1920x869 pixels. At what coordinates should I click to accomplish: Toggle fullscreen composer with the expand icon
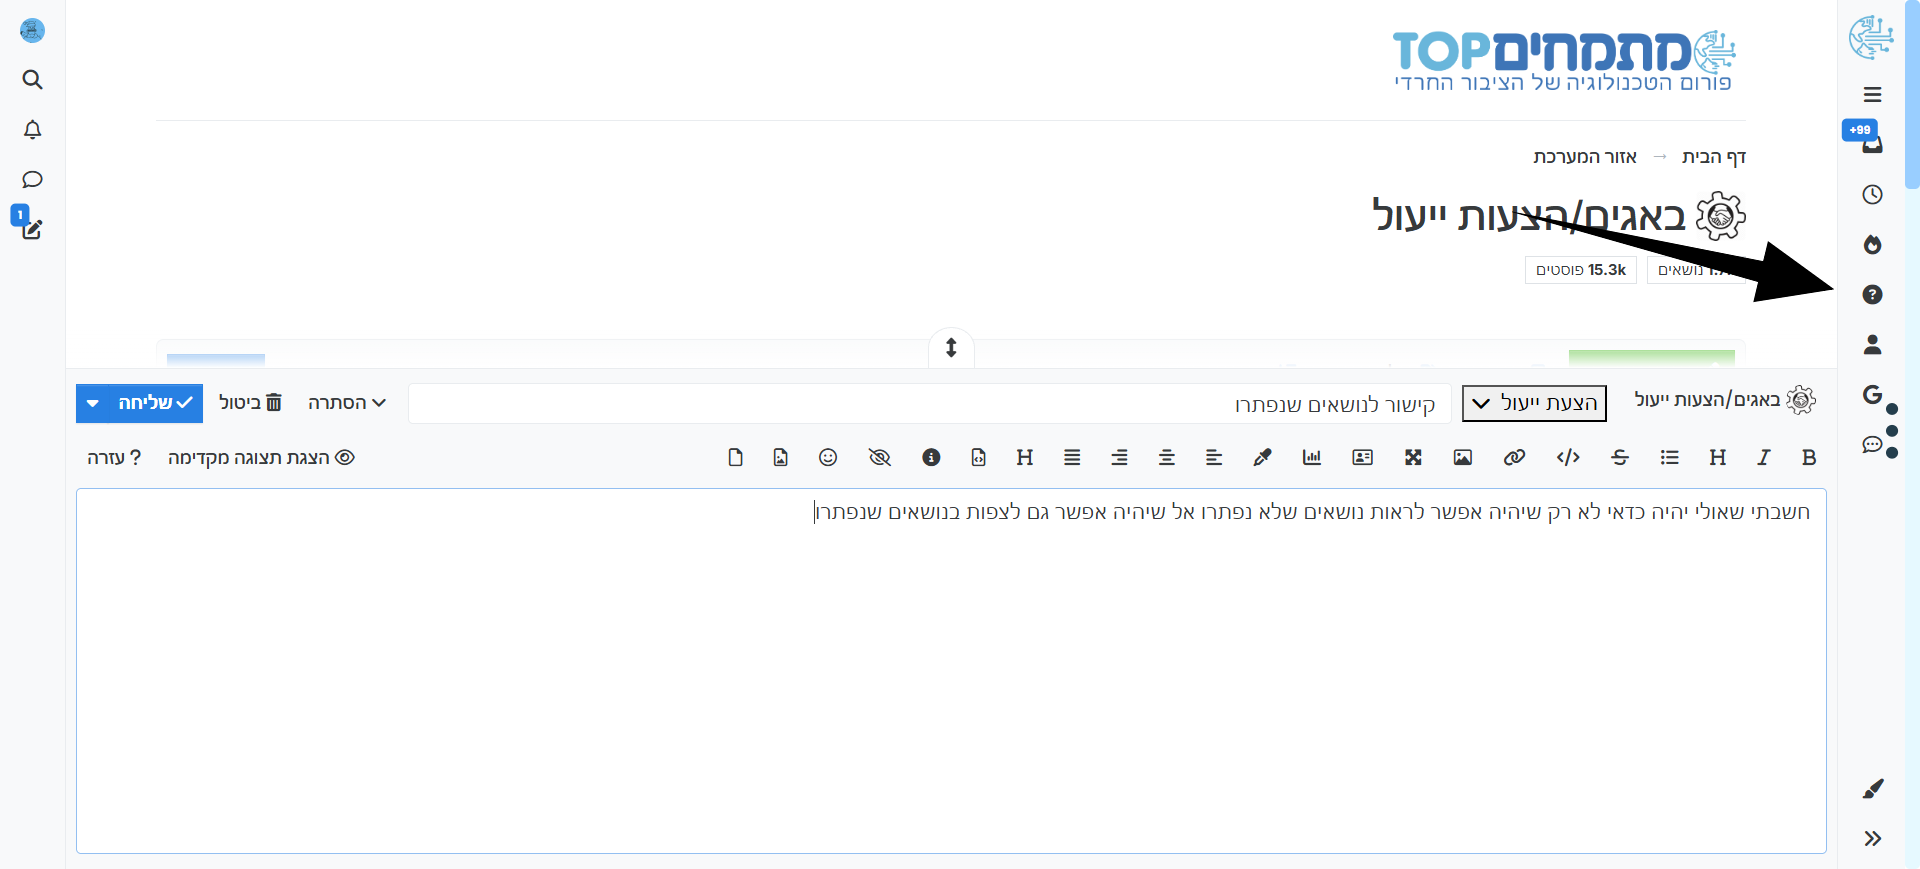point(1413,457)
